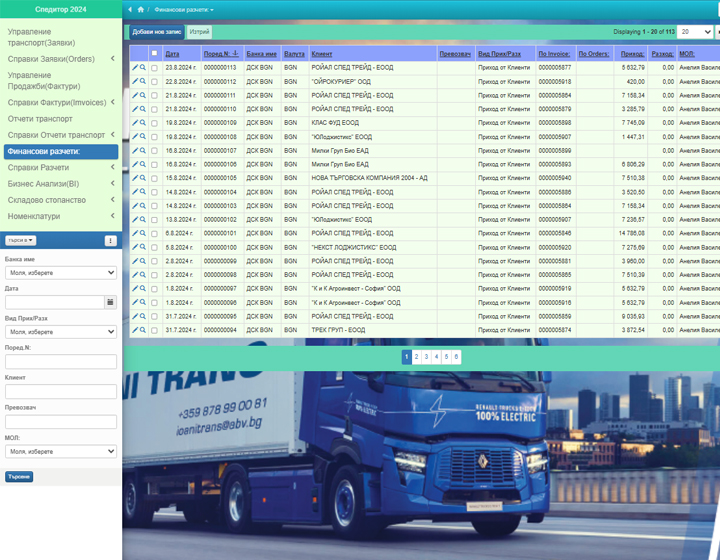Check the row 0000000094 checkbox
Viewport: 720px width, 560px height.
154,330
